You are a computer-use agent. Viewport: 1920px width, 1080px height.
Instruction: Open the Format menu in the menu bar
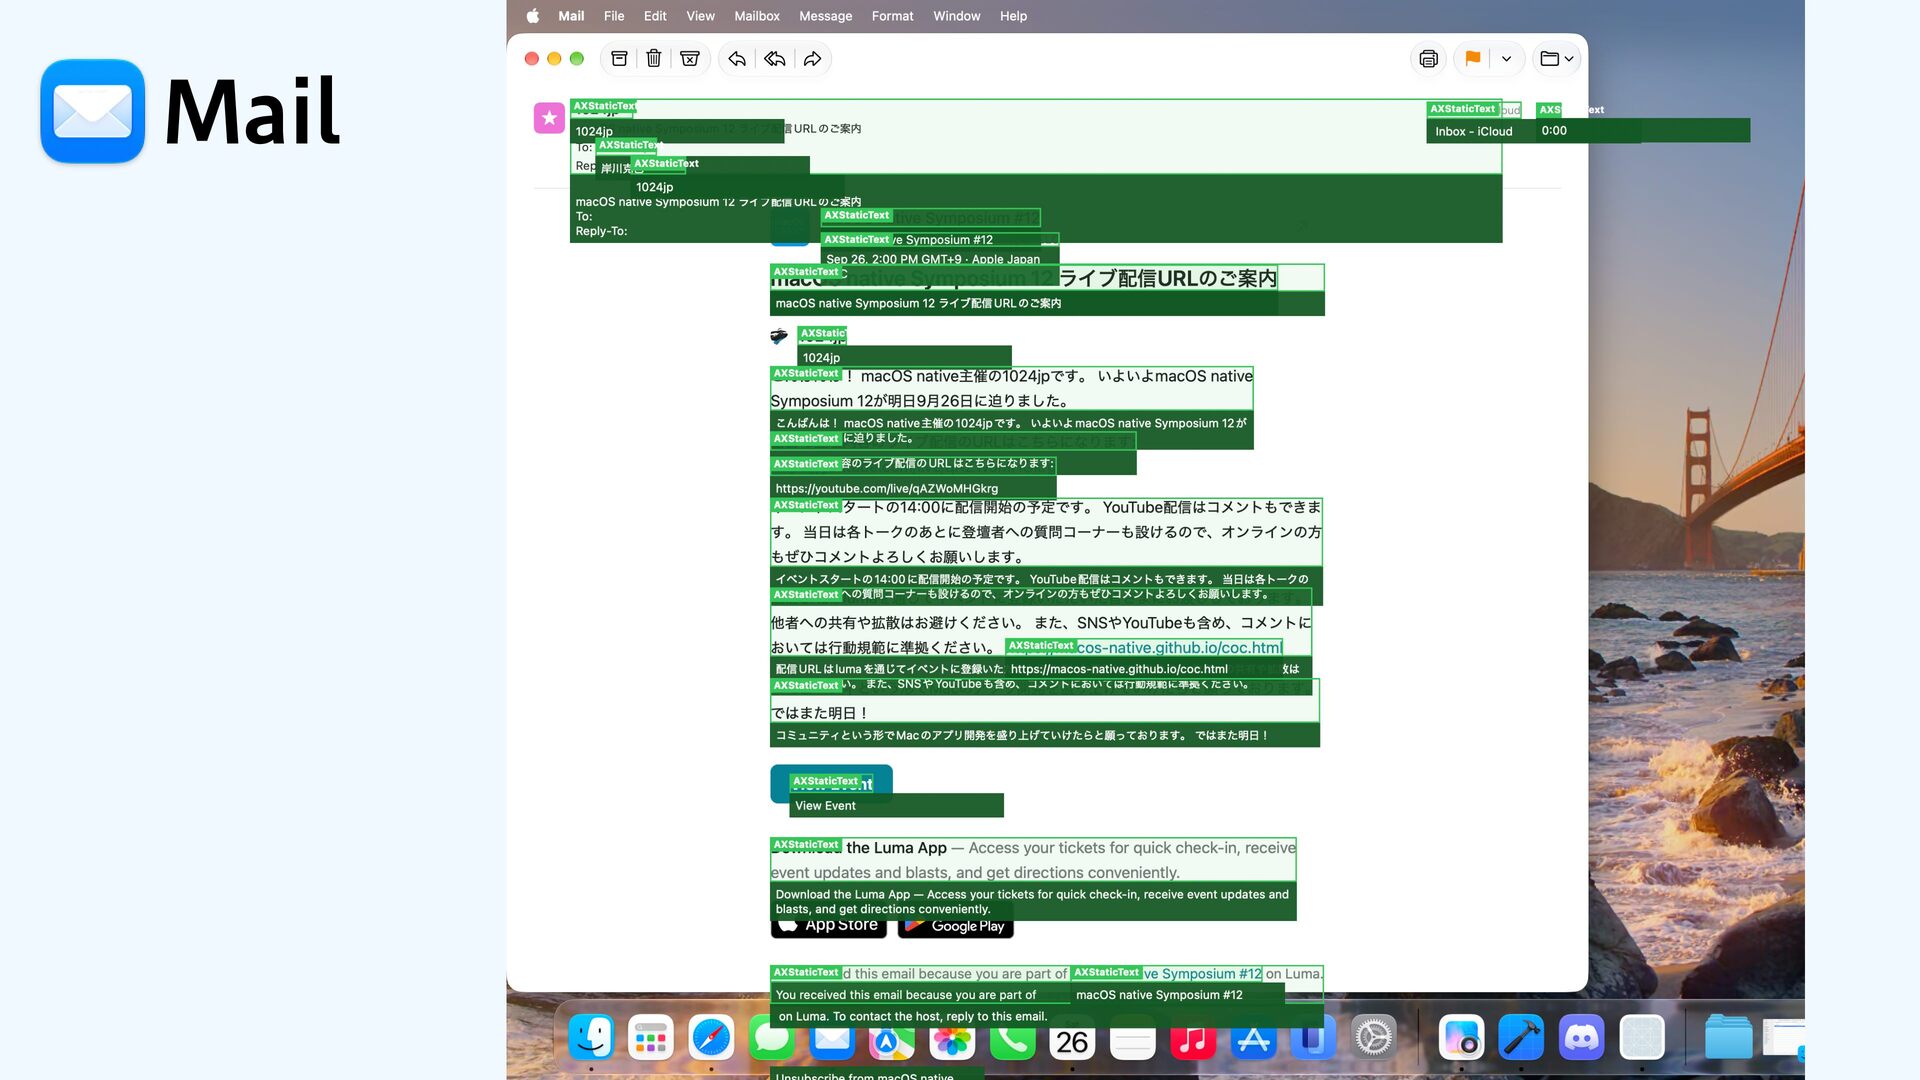tap(892, 16)
